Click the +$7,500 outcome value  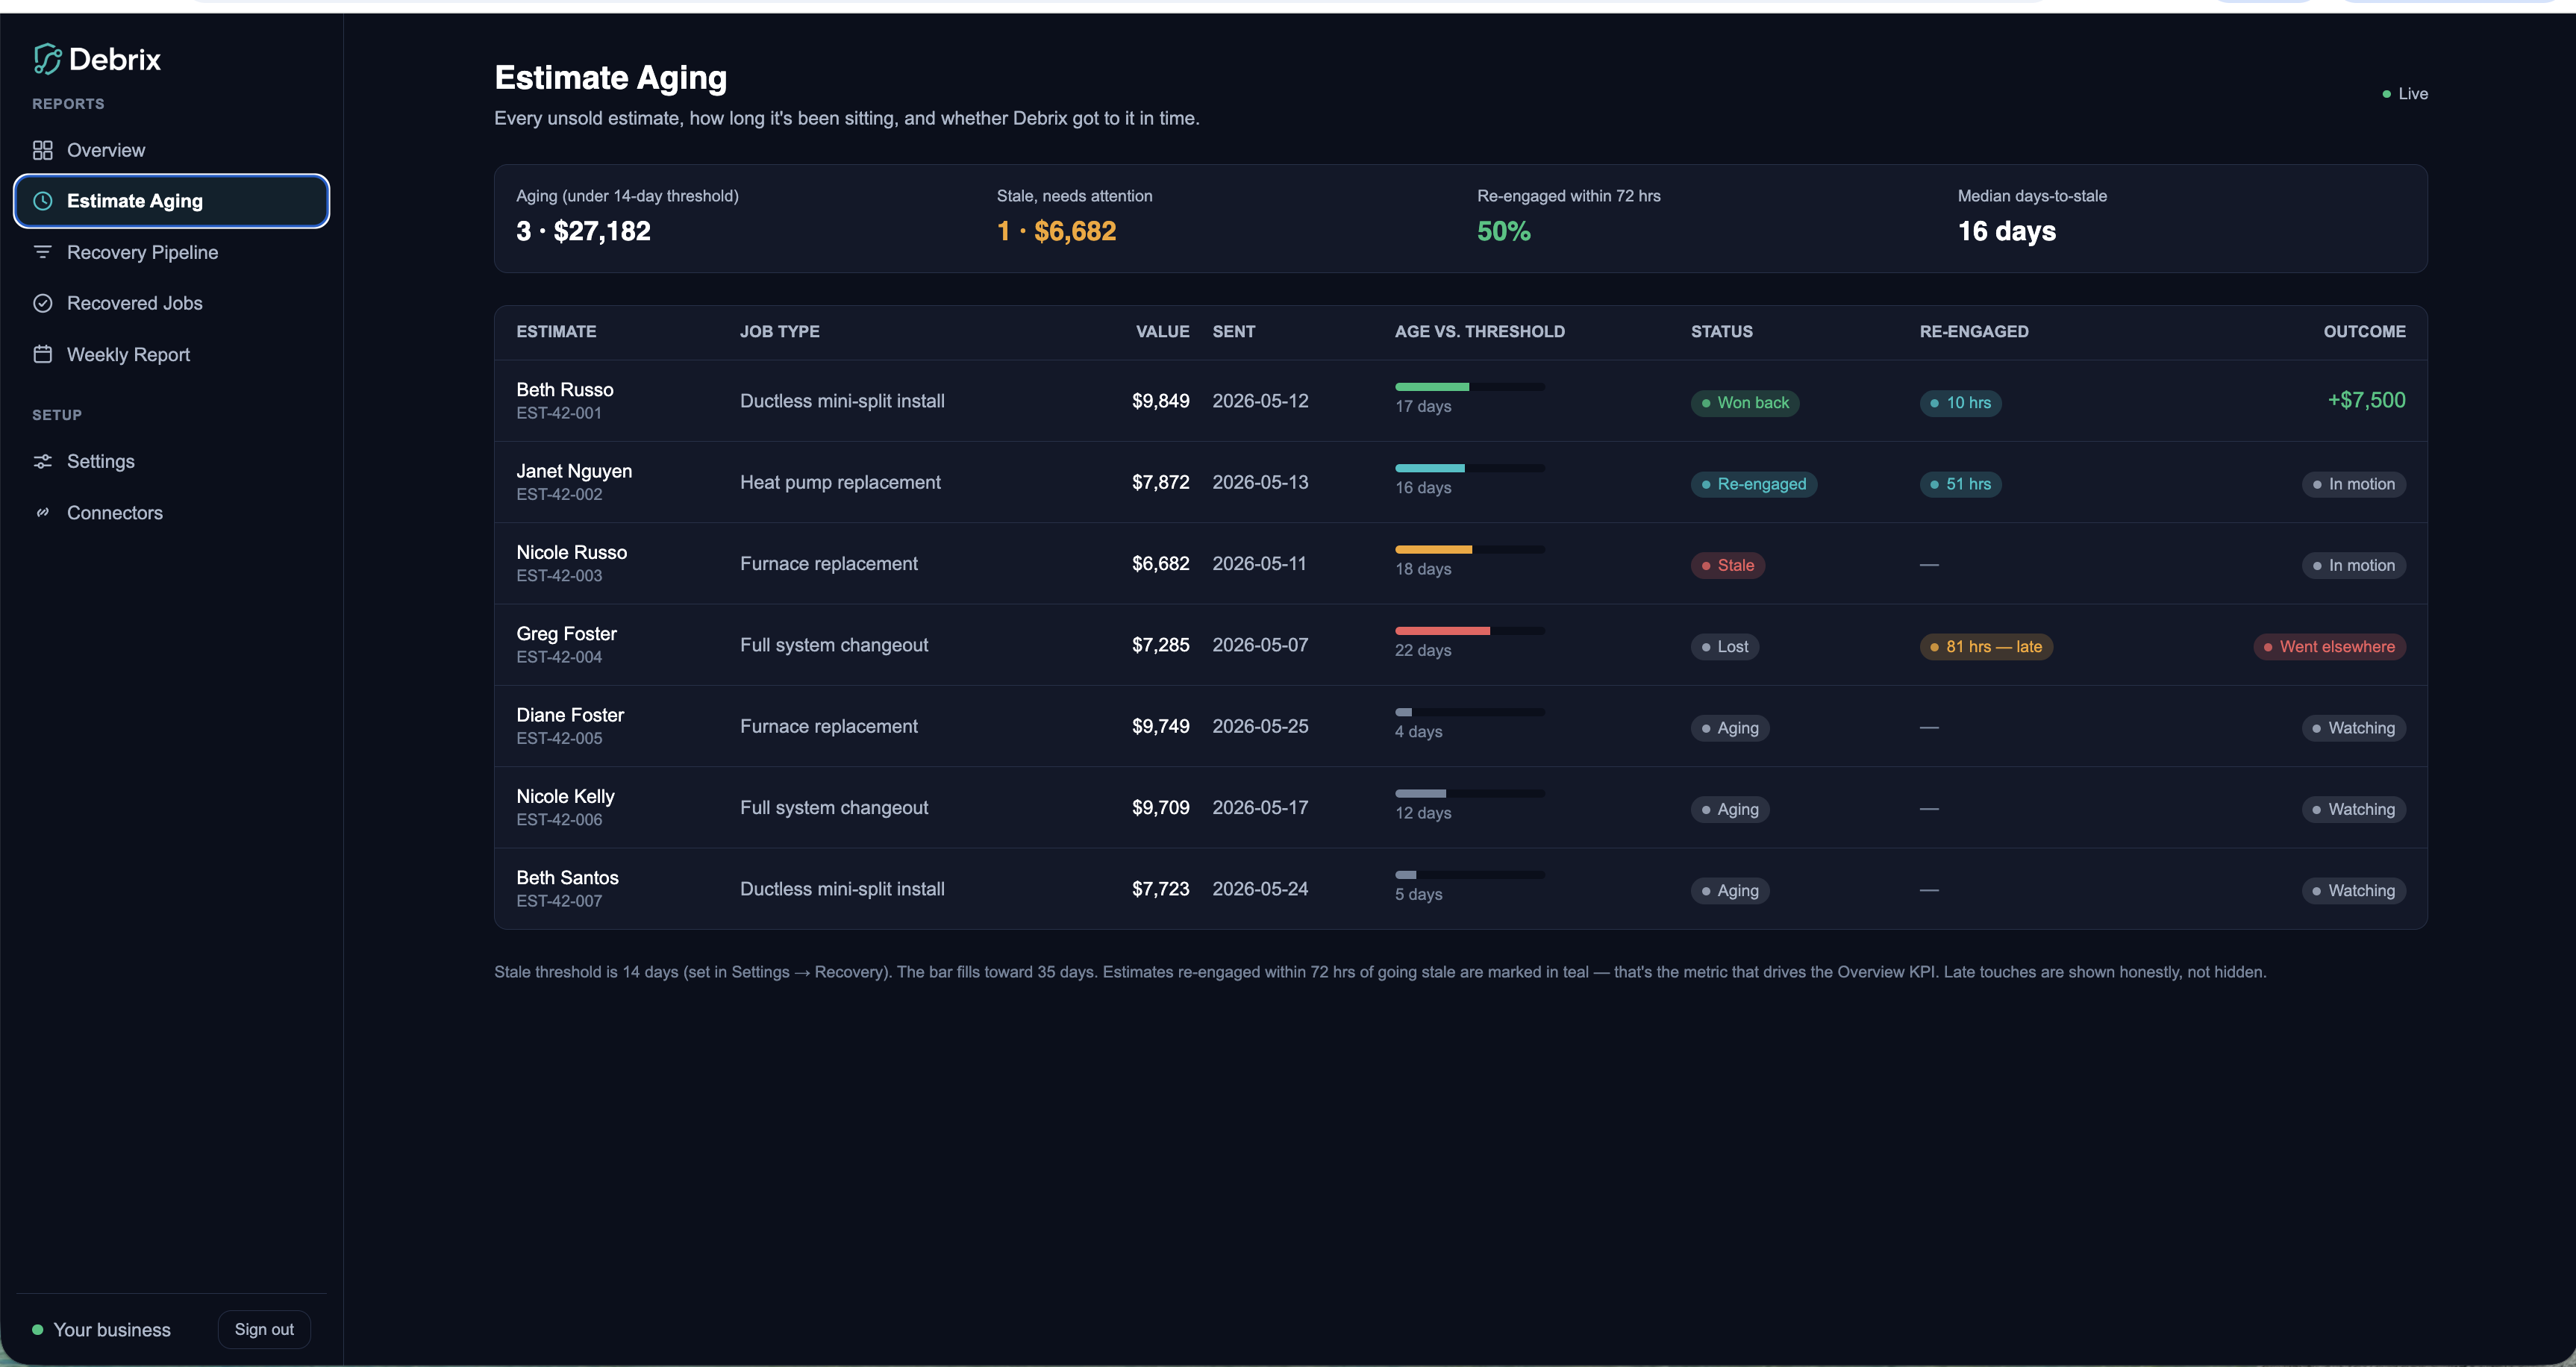click(2366, 400)
